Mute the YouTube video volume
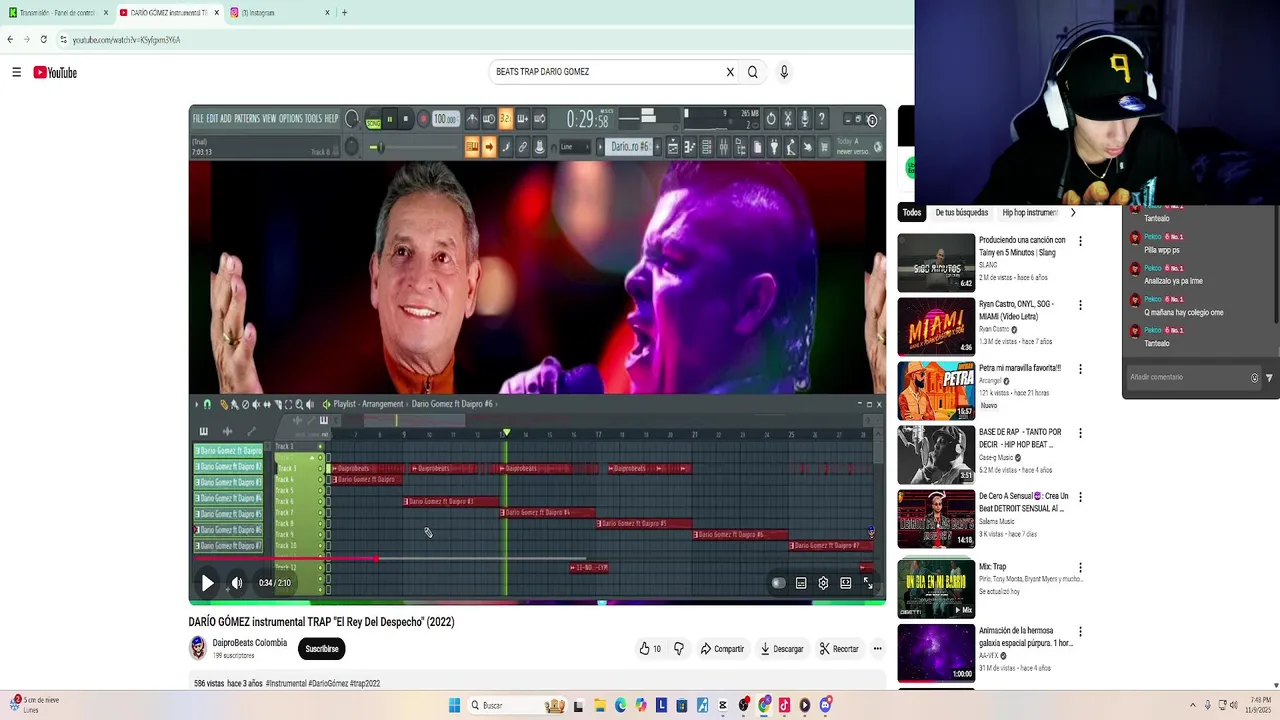 click(x=237, y=583)
